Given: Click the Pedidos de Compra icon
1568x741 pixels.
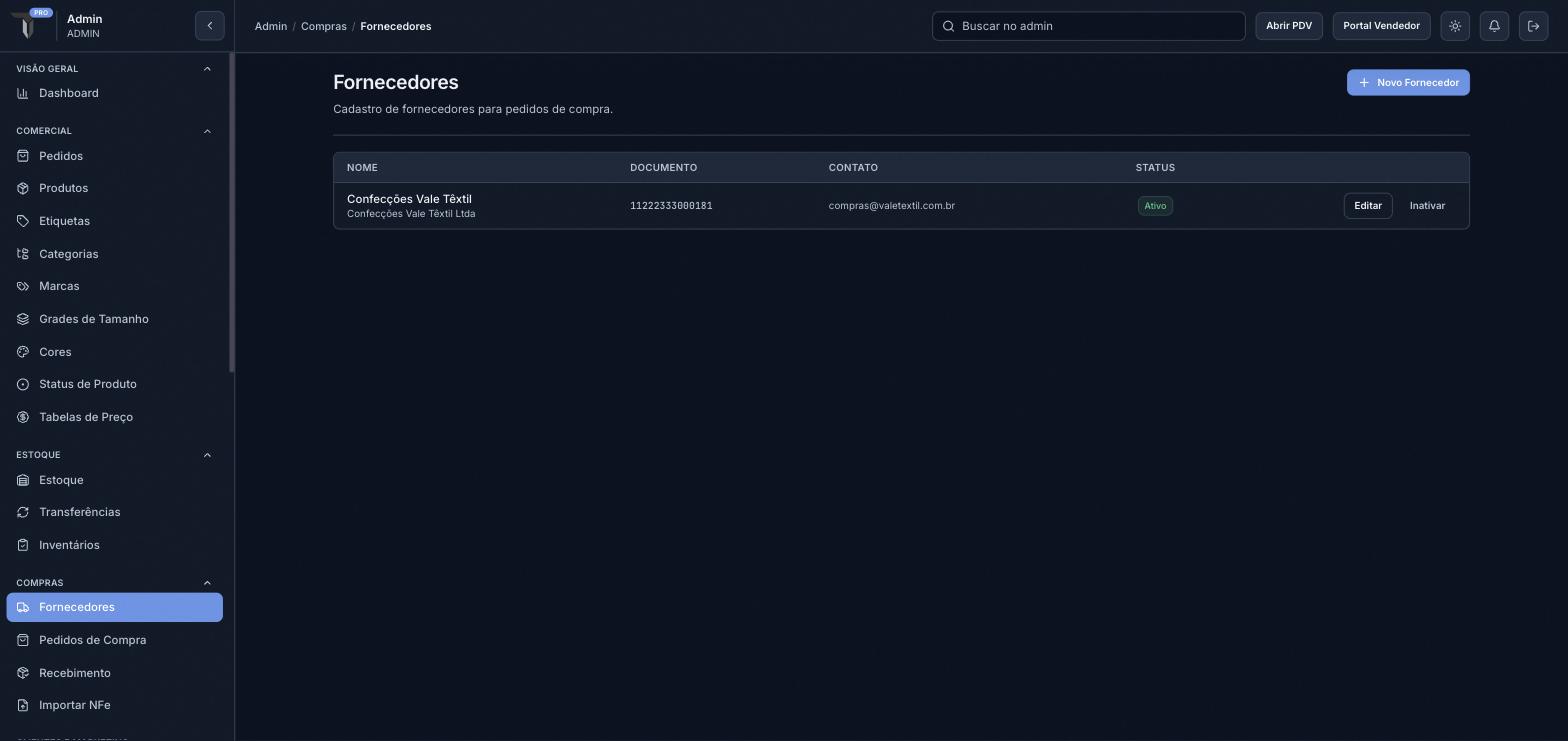Looking at the screenshot, I should click(23, 640).
